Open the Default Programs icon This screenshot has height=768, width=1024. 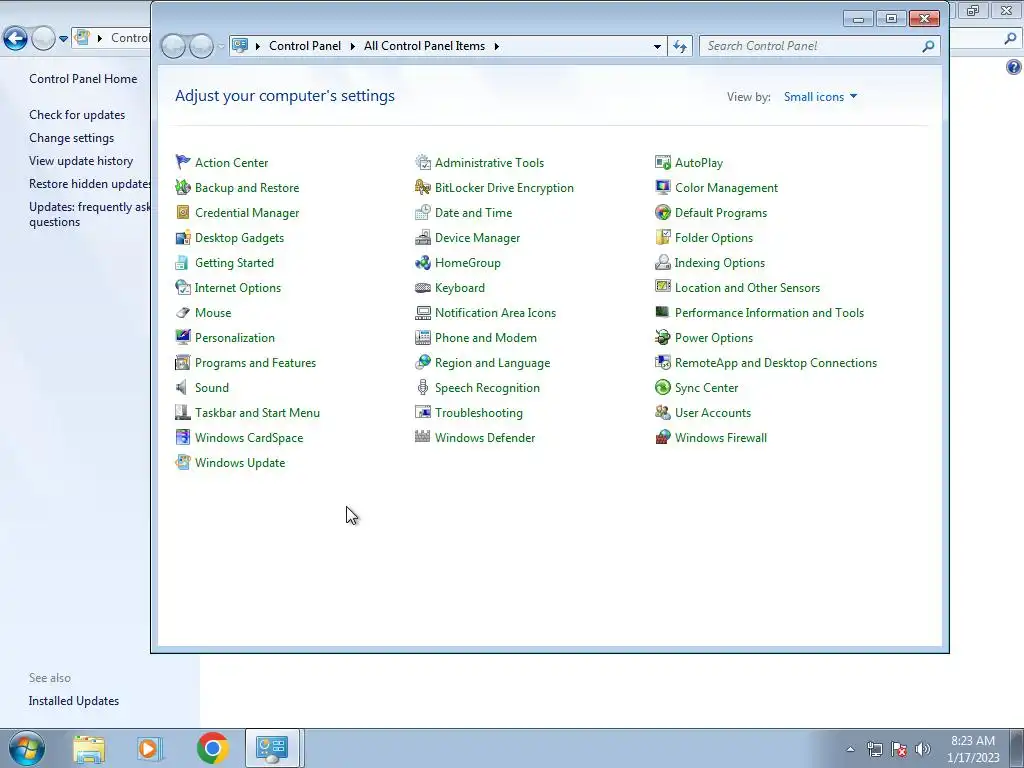(x=663, y=212)
